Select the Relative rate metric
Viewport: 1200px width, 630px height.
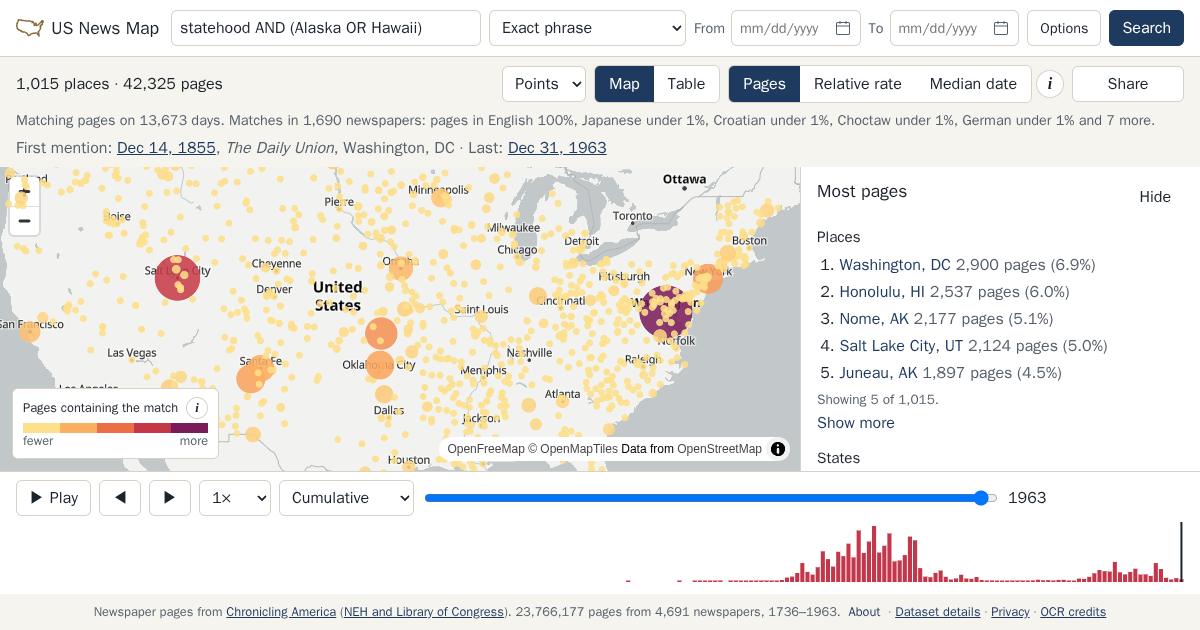tap(858, 84)
